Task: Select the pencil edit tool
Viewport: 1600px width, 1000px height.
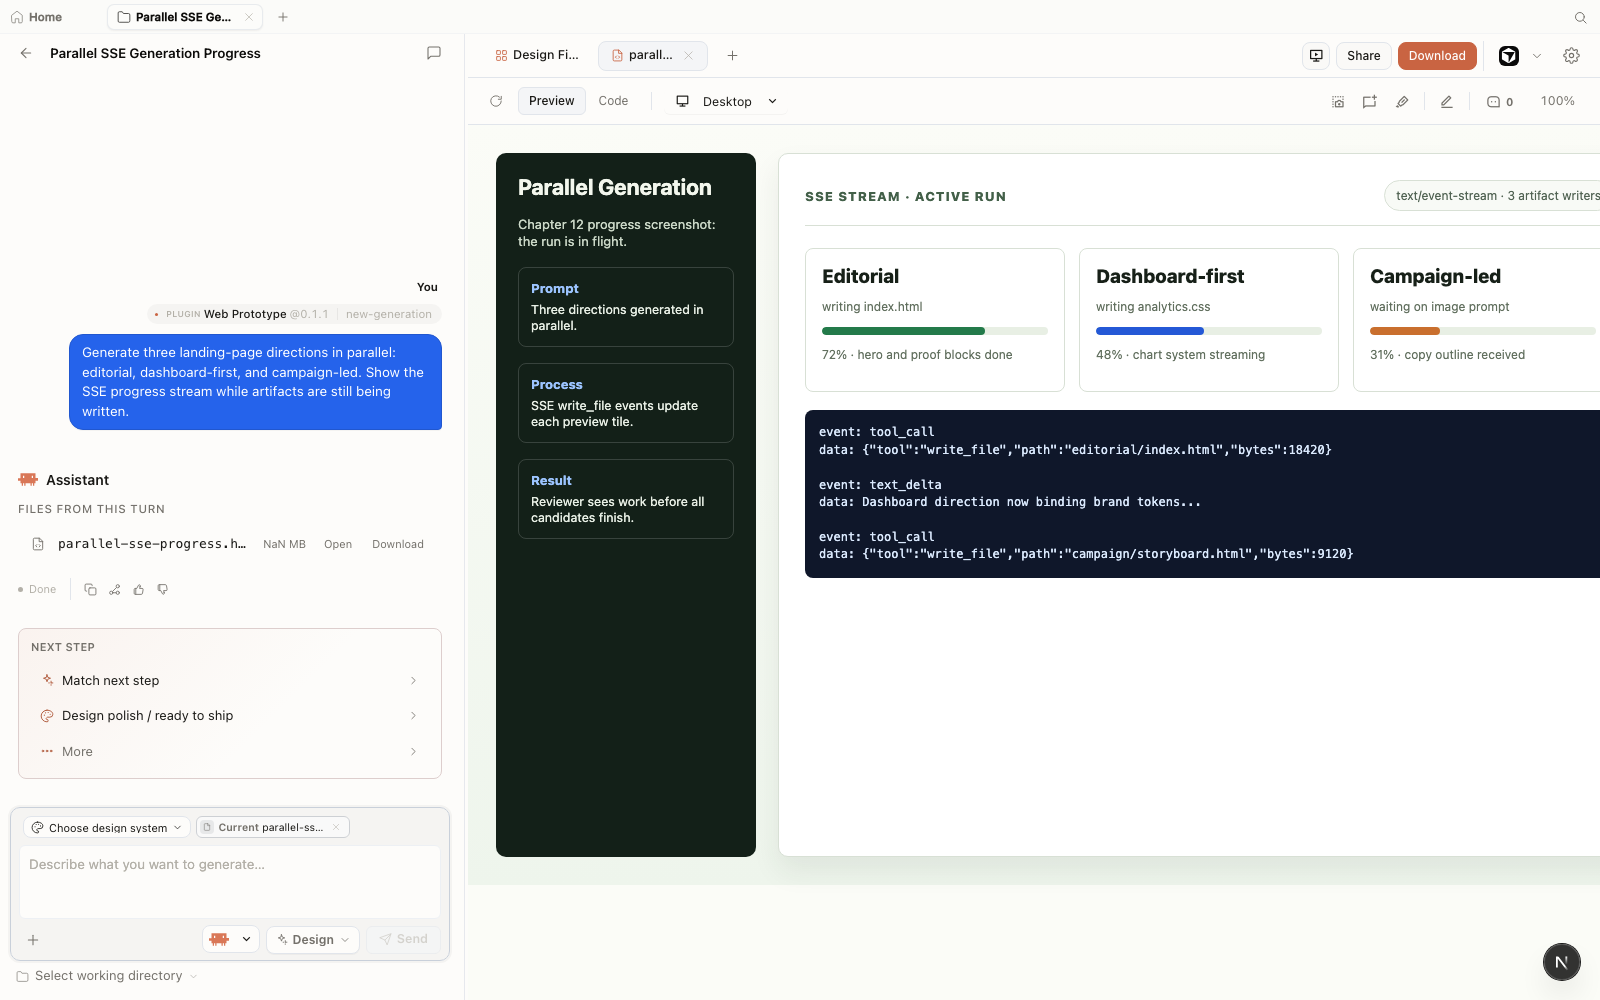Action: coord(1446,102)
